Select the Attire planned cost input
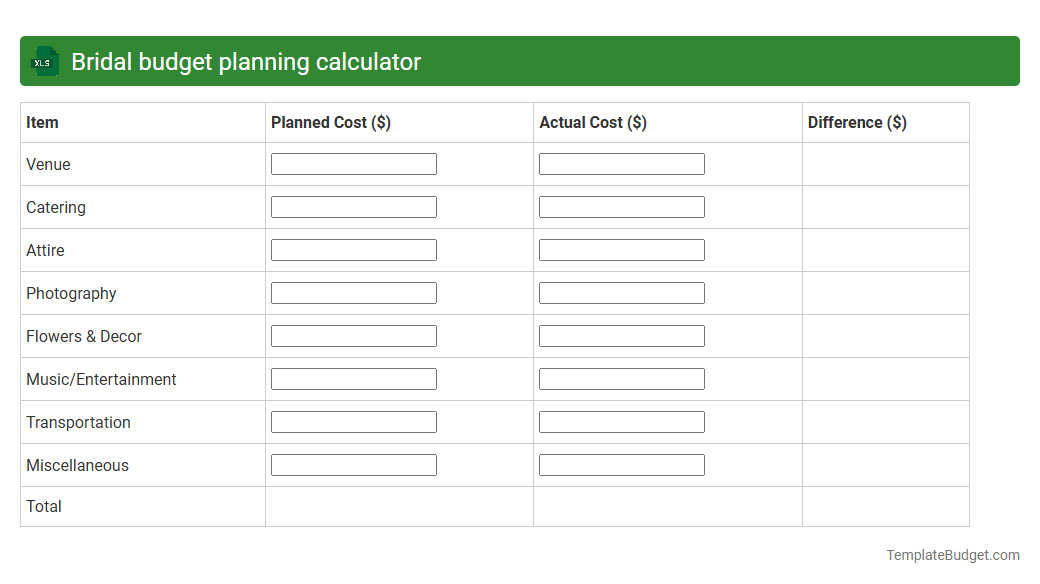1040x584 pixels. tap(353, 249)
